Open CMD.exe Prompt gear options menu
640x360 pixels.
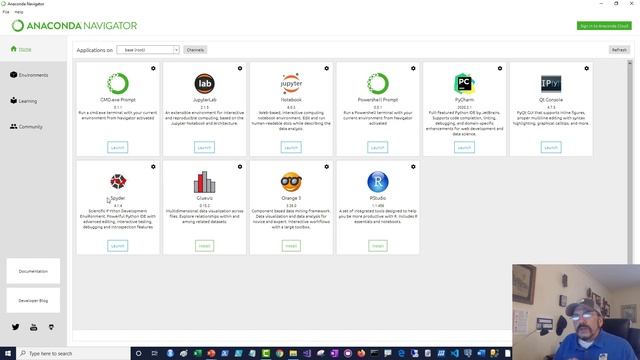pos(153,68)
